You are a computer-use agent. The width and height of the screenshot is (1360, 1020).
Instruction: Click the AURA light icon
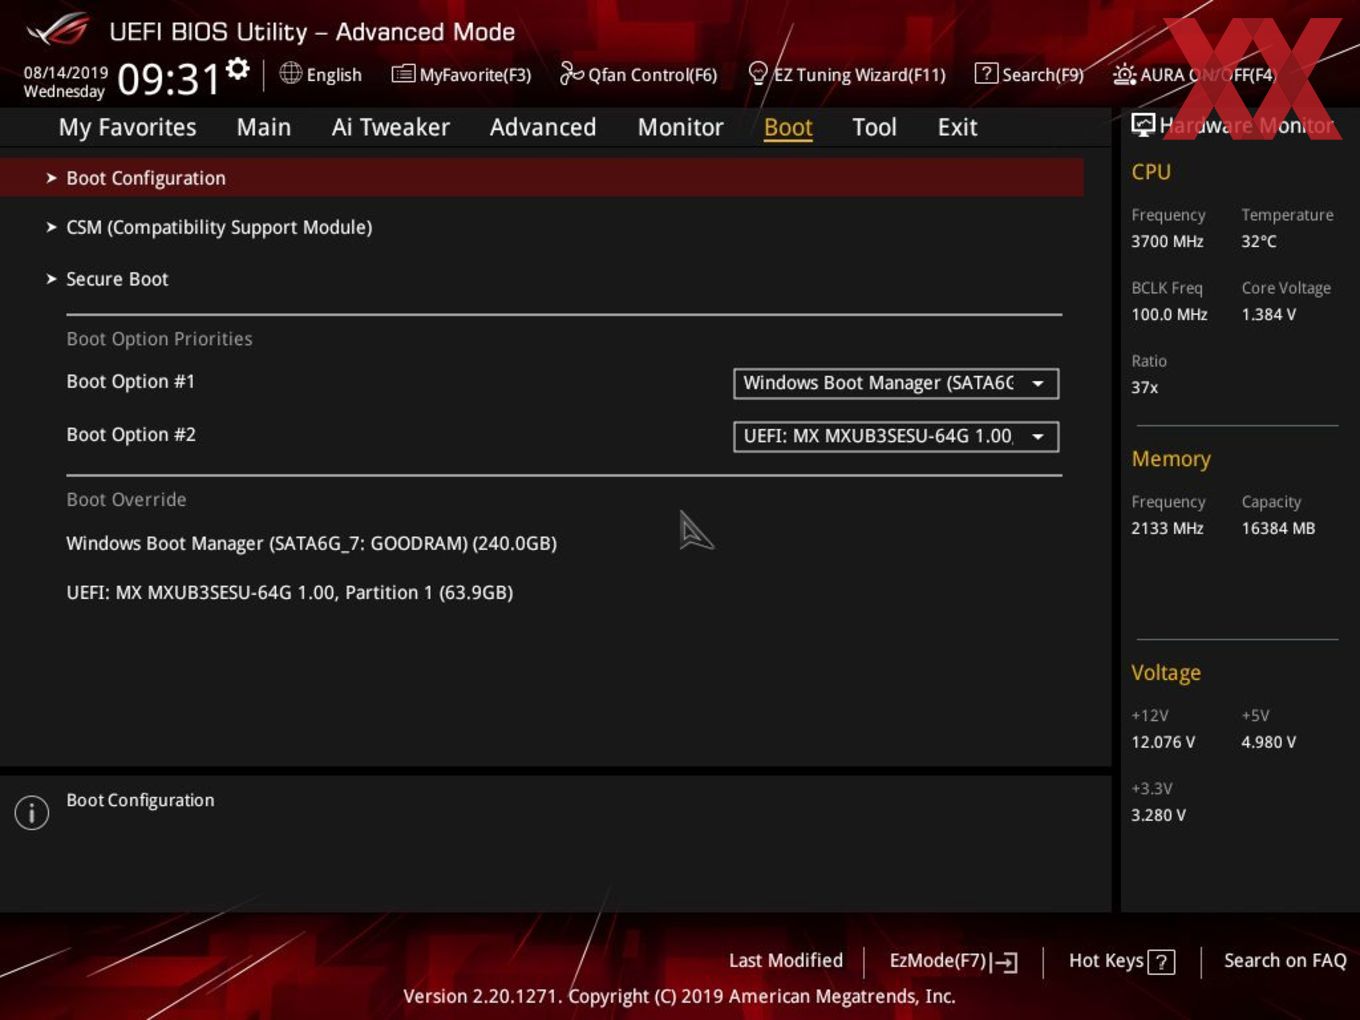[x=1124, y=74]
